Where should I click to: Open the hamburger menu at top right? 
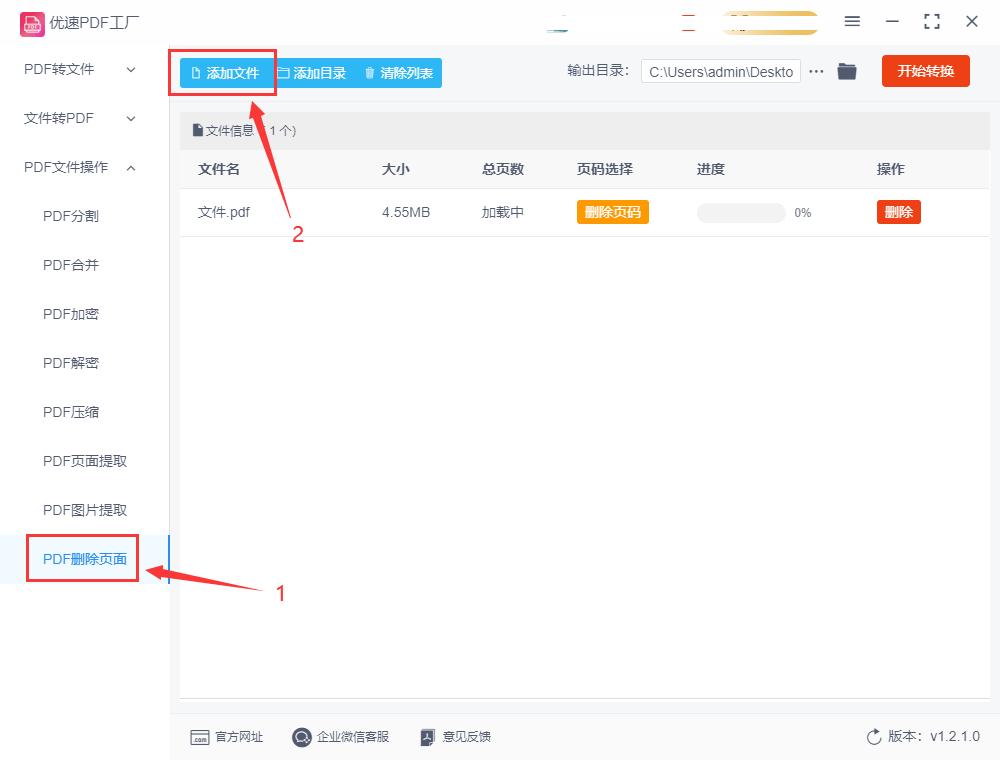[x=853, y=20]
